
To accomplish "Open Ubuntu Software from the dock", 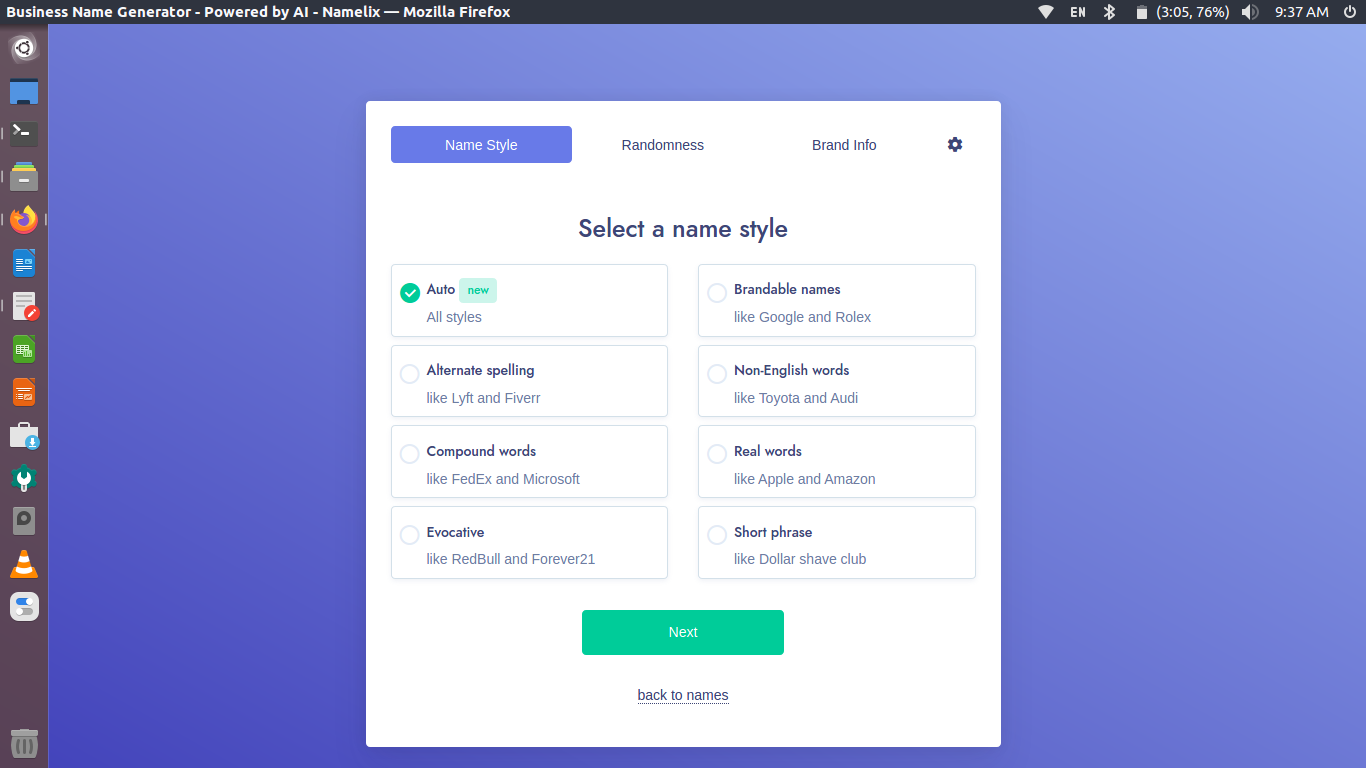I will [x=23, y=434].
